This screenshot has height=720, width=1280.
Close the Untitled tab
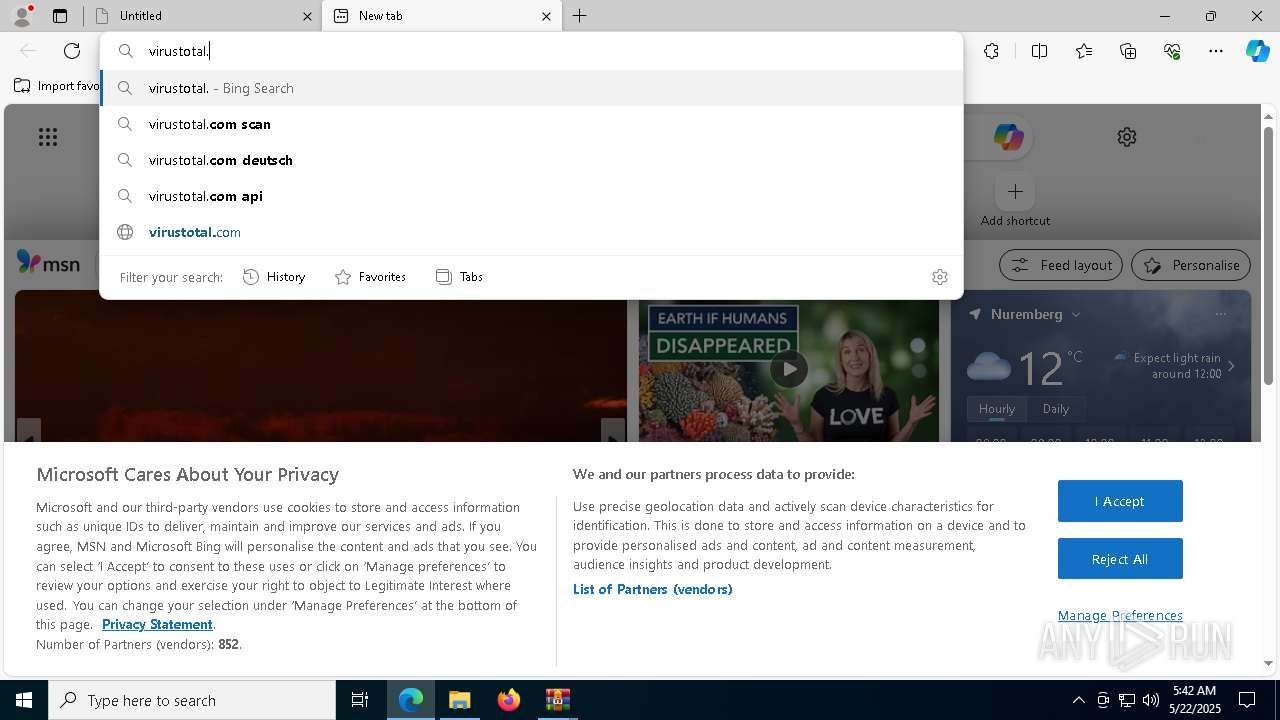click(307, 16)
